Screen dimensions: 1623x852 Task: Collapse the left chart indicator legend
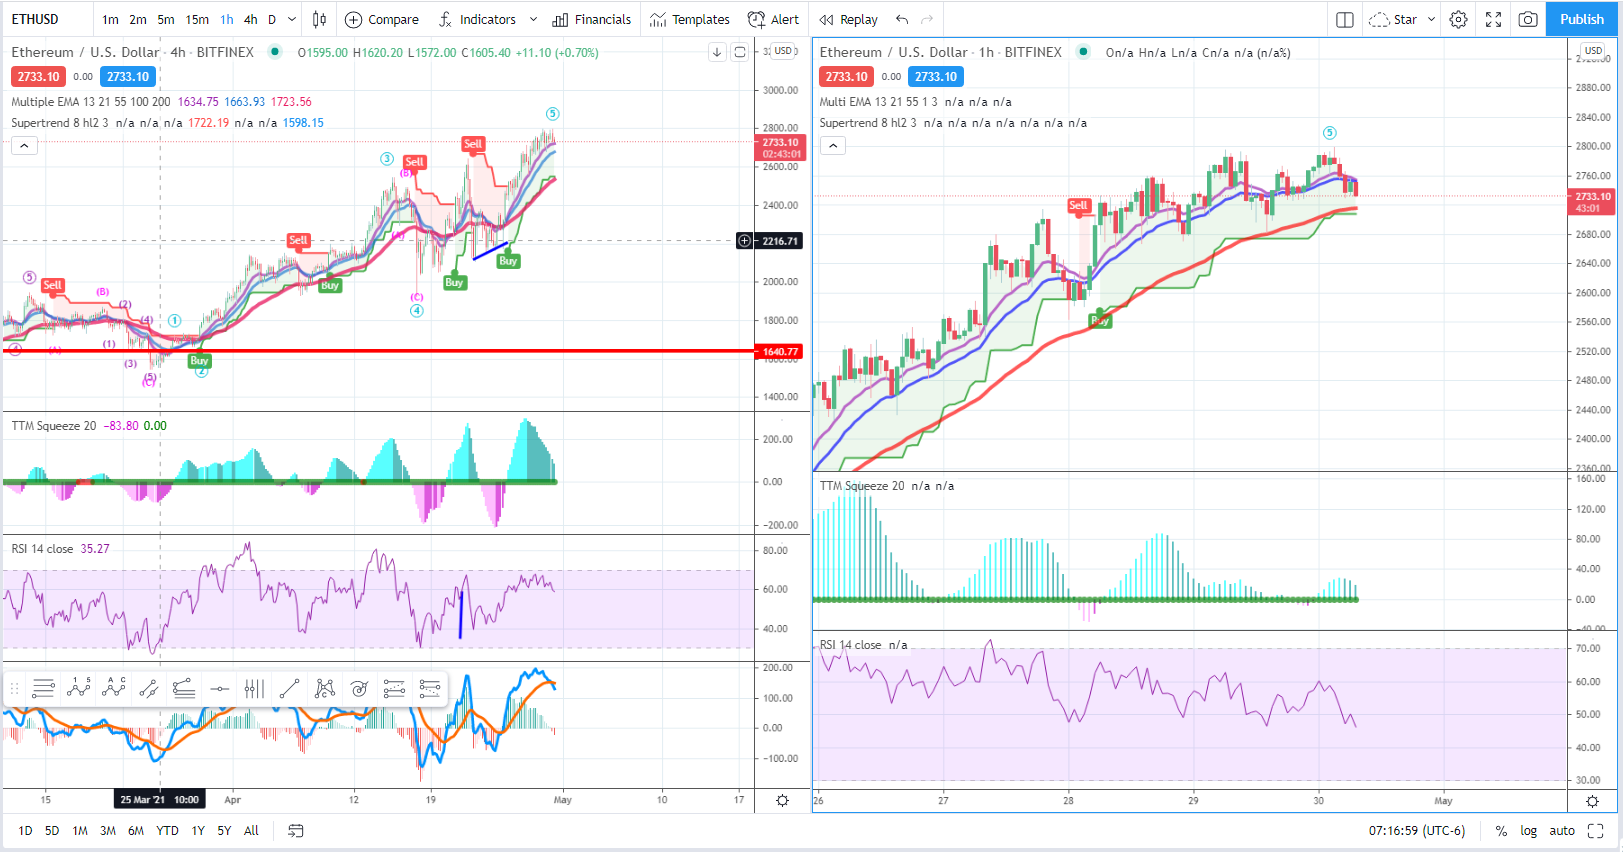pos(25,146)
